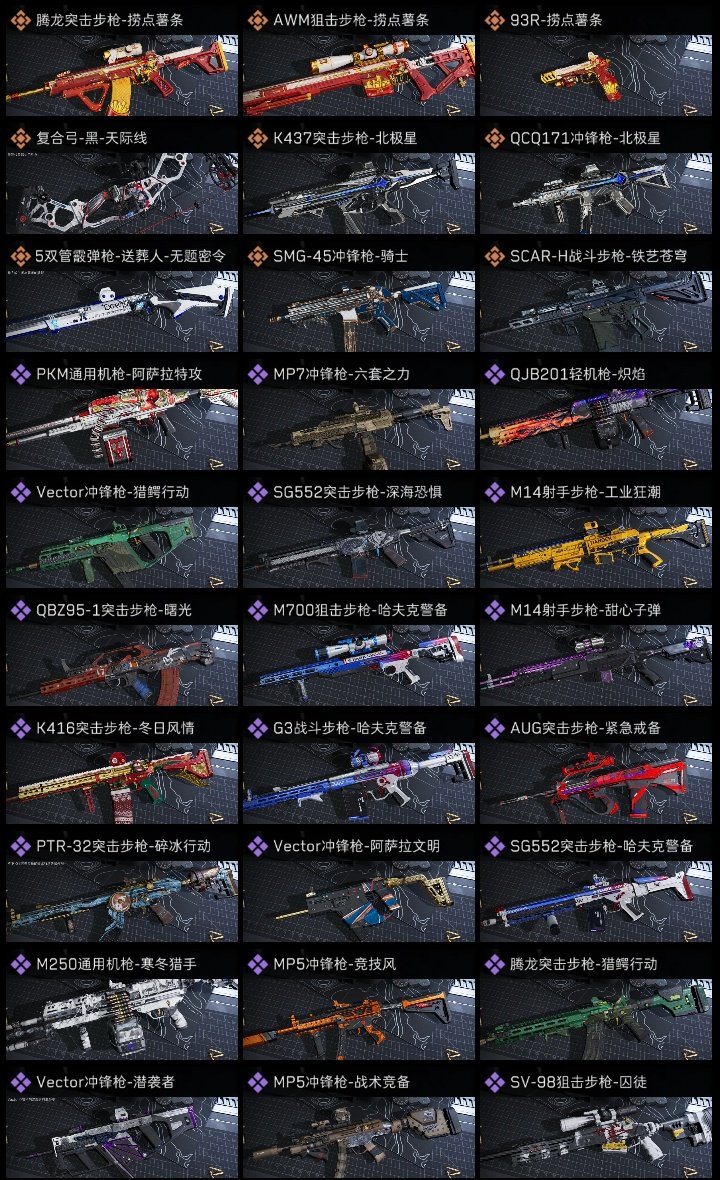
Task: Open the MP5冲锋枪-竞技风 orange gun image
Action: [x=359, y=1020]
